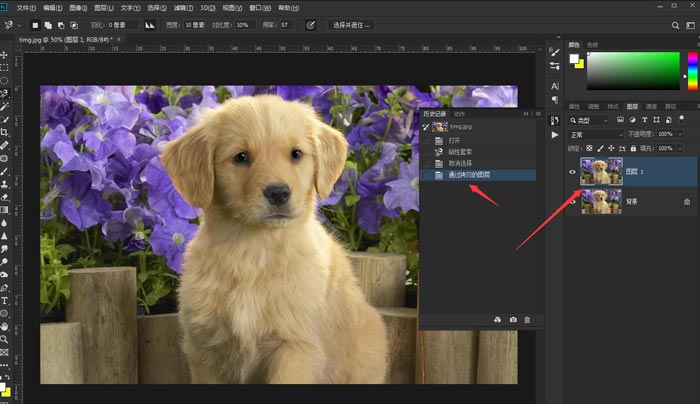Select the Crop tool
The width and height of the screenshot is (700, 404).
coord(4,132)
